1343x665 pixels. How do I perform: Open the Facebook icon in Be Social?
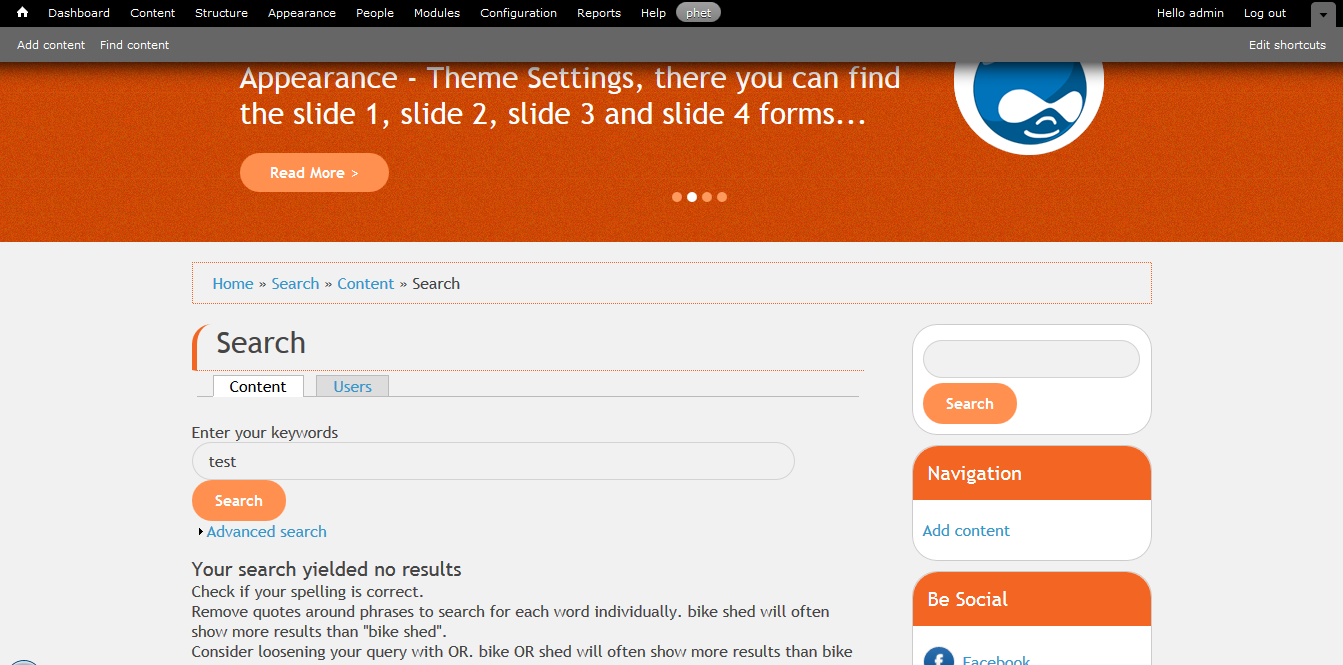click(x=938, y=657)
